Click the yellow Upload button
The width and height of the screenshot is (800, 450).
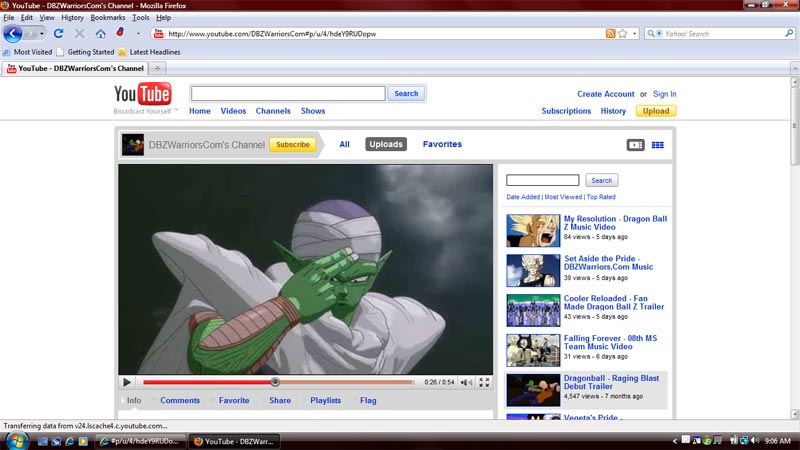point(656,111)
